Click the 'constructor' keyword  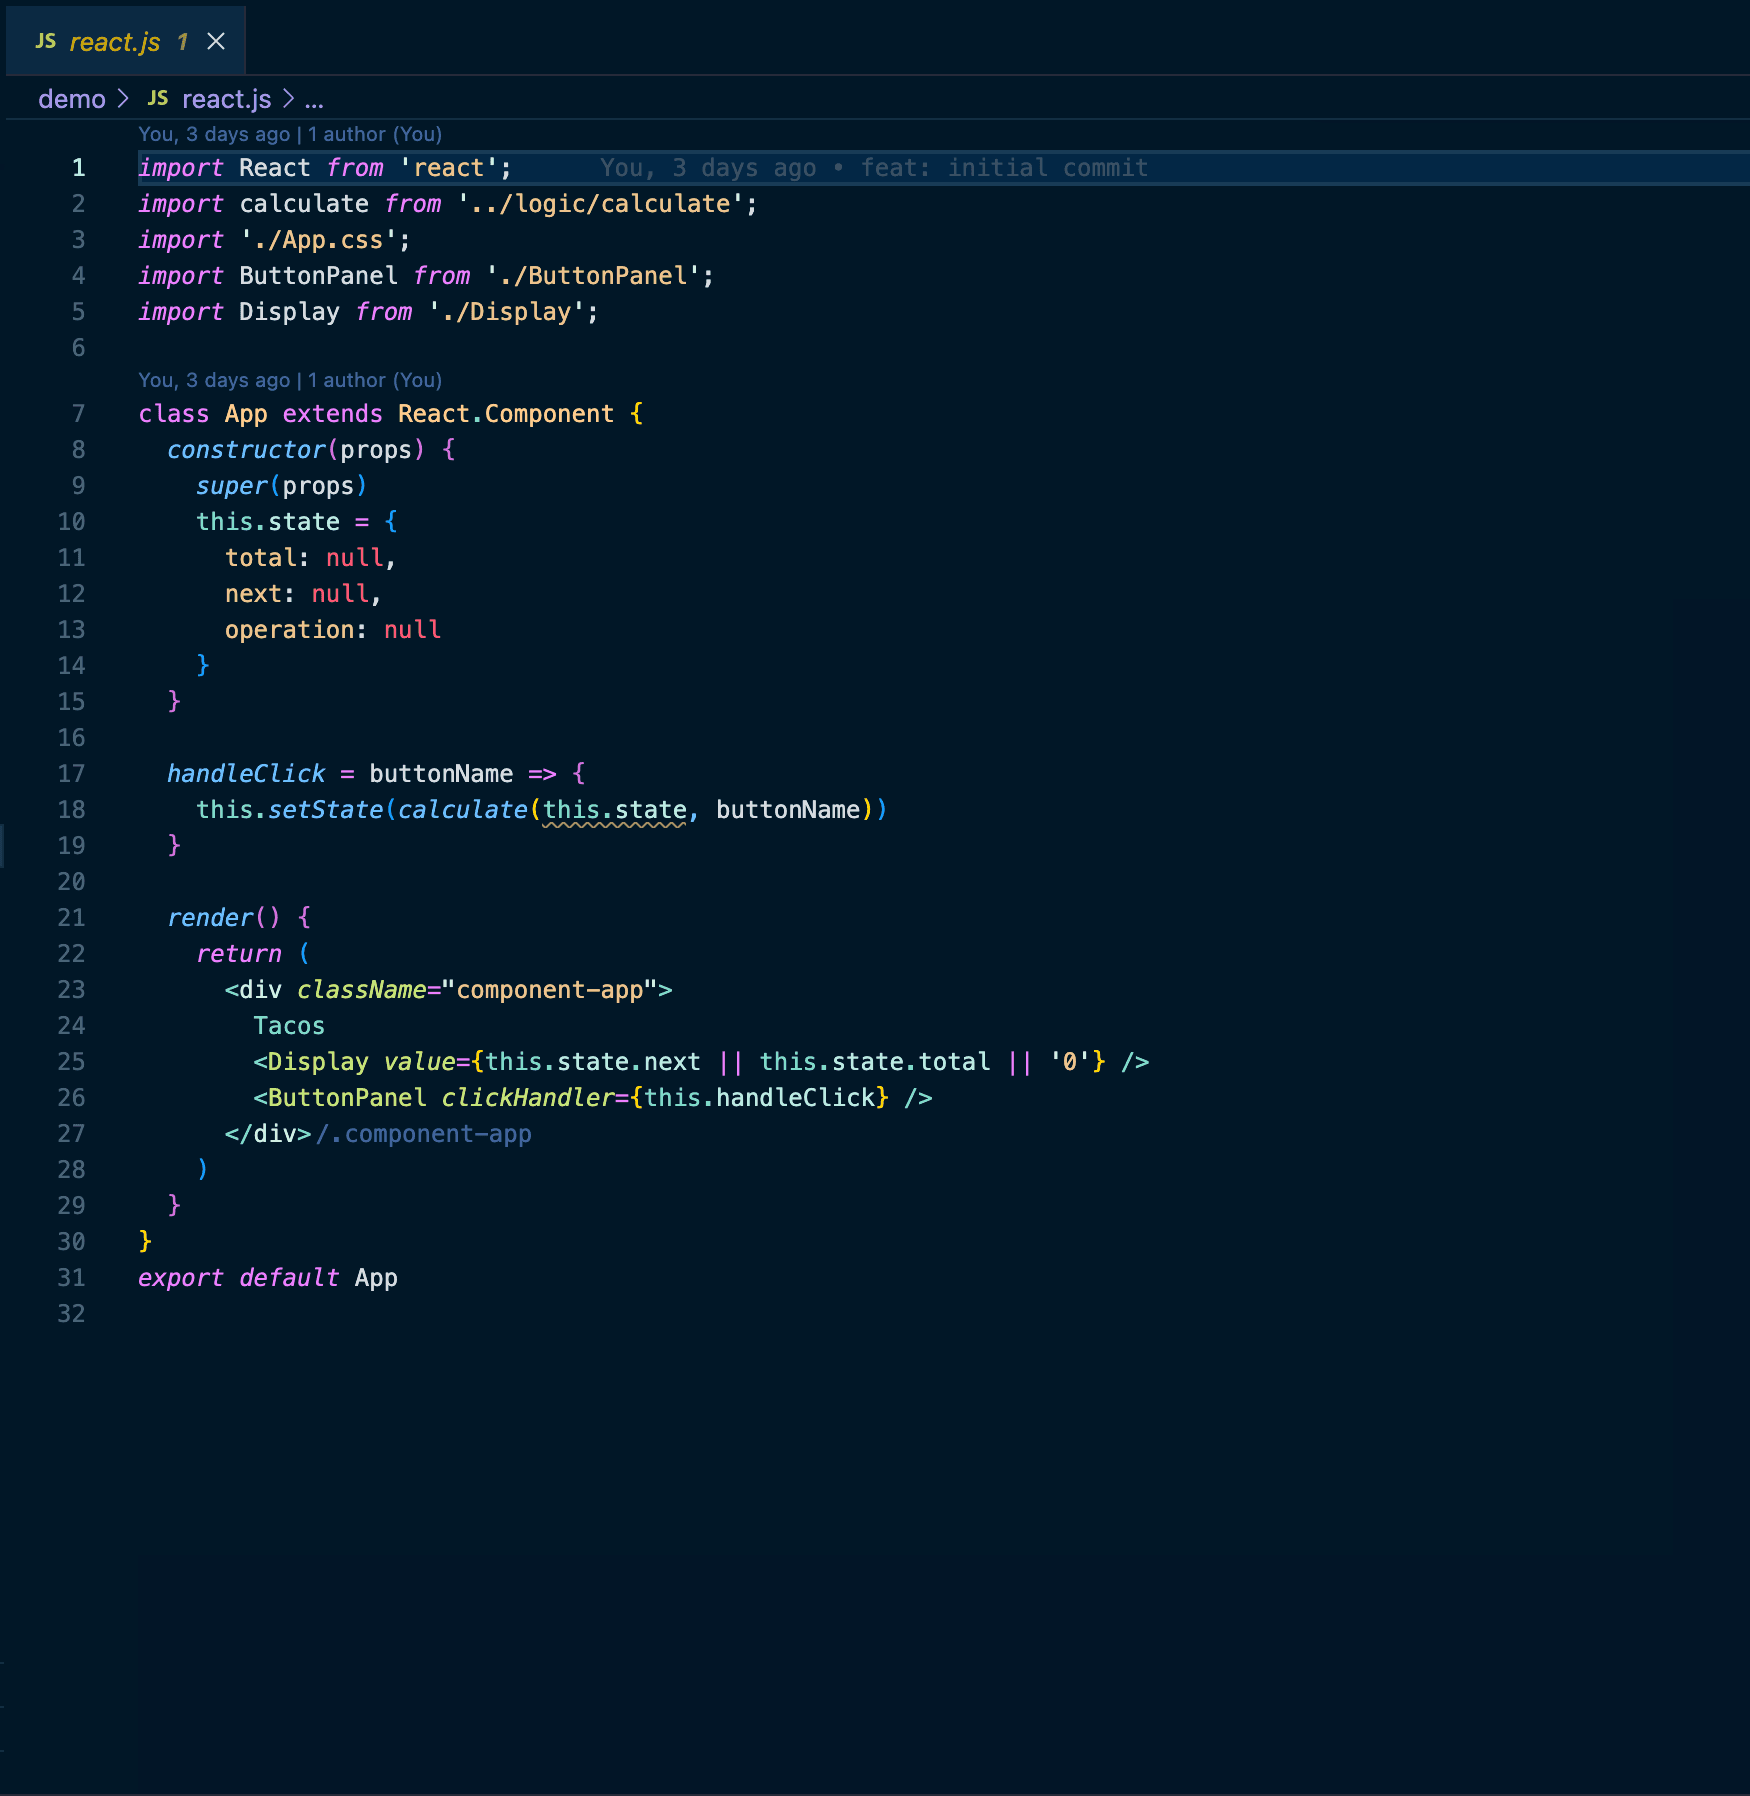(247, 450)
